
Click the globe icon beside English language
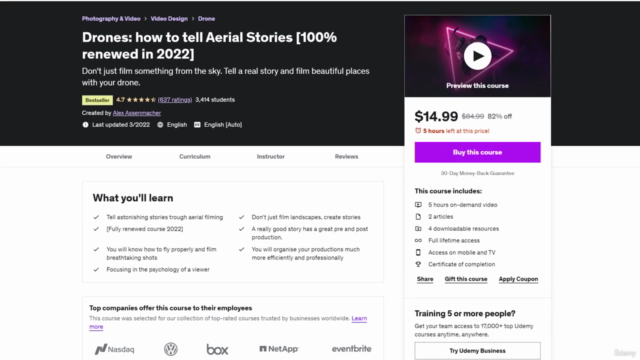[x=160, y=125]
